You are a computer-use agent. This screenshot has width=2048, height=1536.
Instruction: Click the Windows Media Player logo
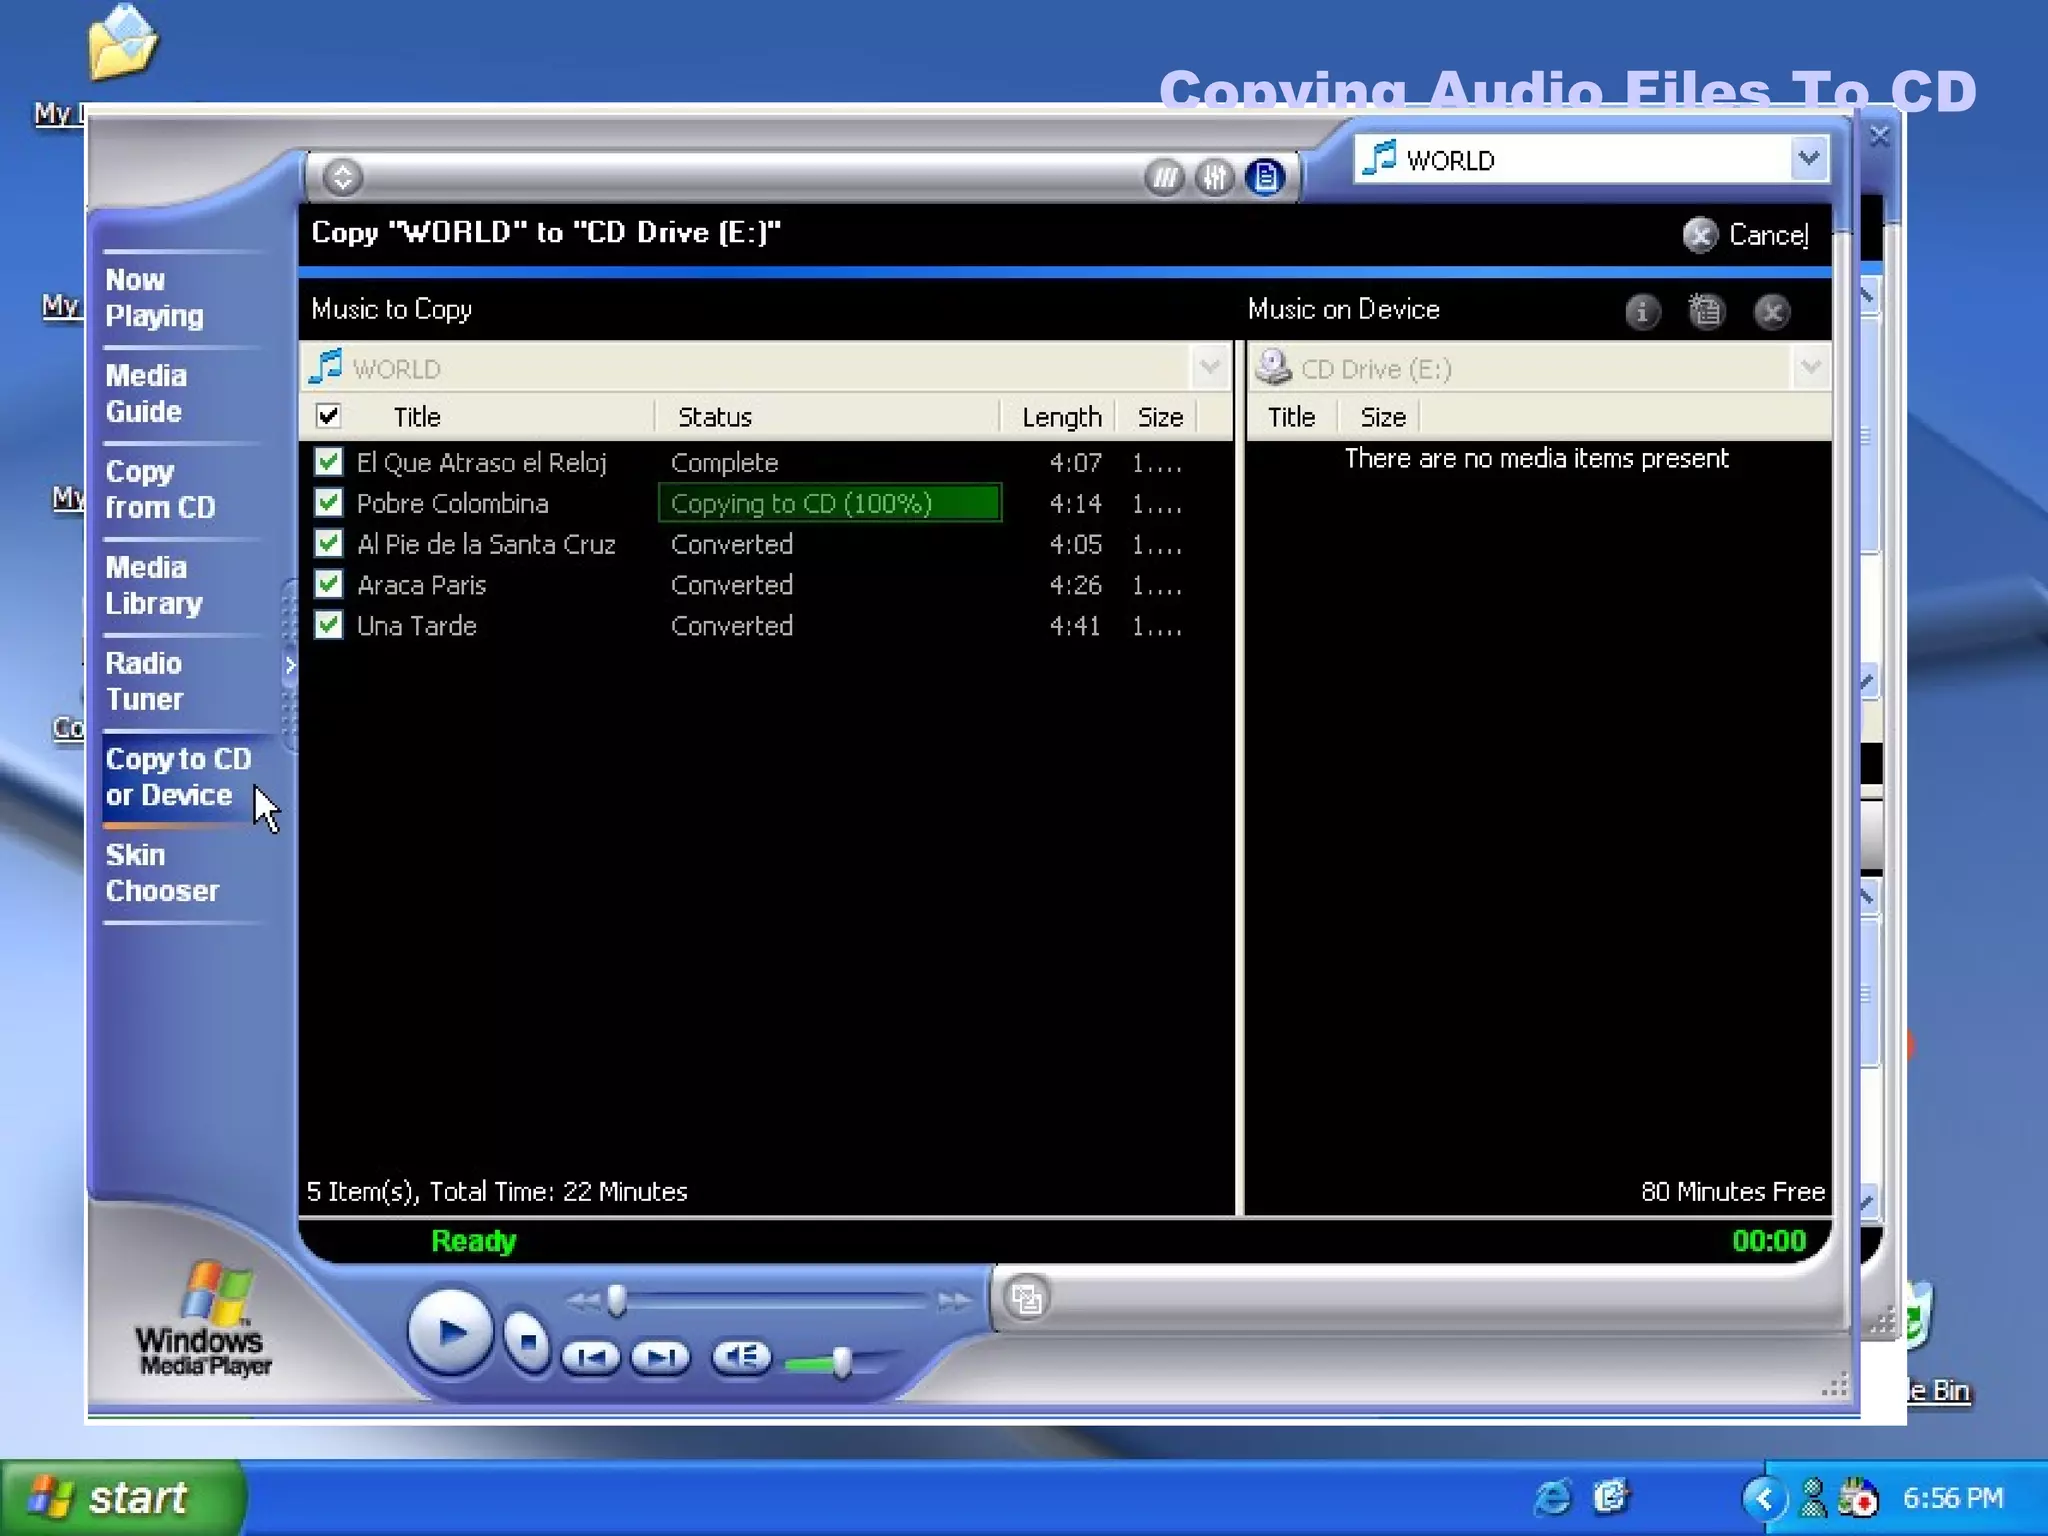point(203,1318)
